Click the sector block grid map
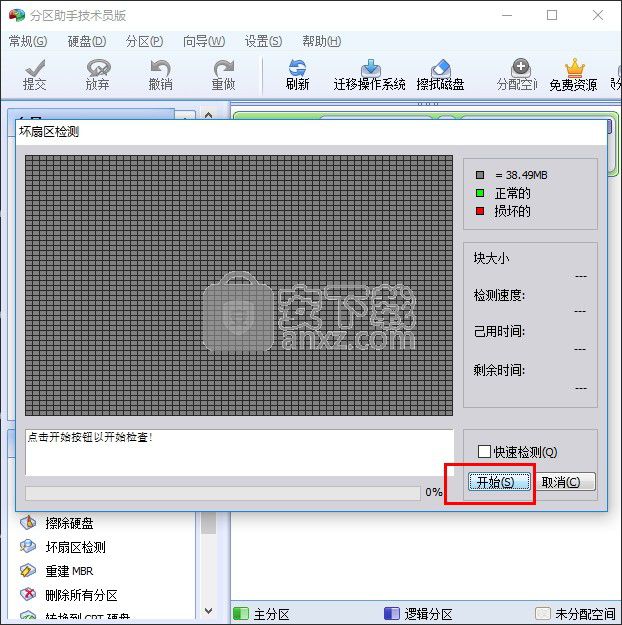This screenshot has height=625, width=622. click(x=239, y=285)
